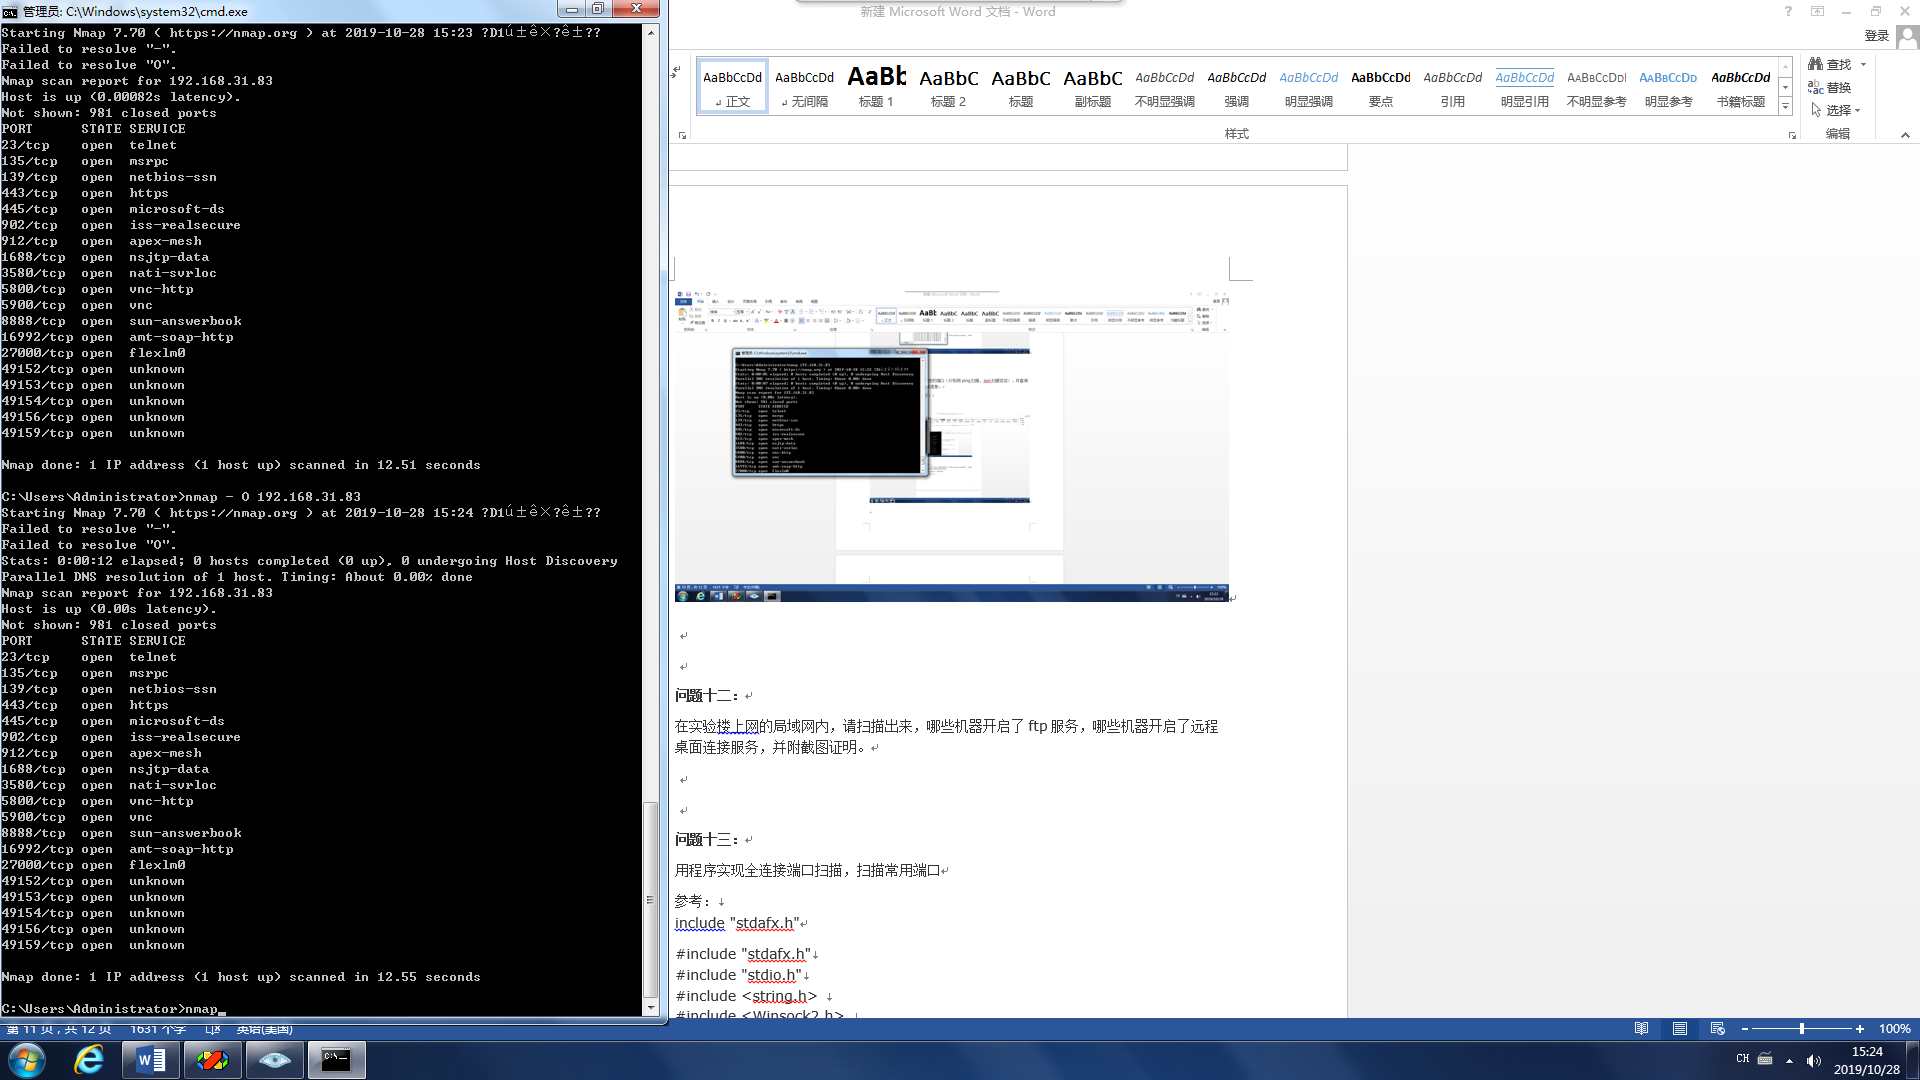The height and width of the screenshot is (1080, 1920).
Task: Select Print Layout view toggle
Action: coord(1680,1029)
